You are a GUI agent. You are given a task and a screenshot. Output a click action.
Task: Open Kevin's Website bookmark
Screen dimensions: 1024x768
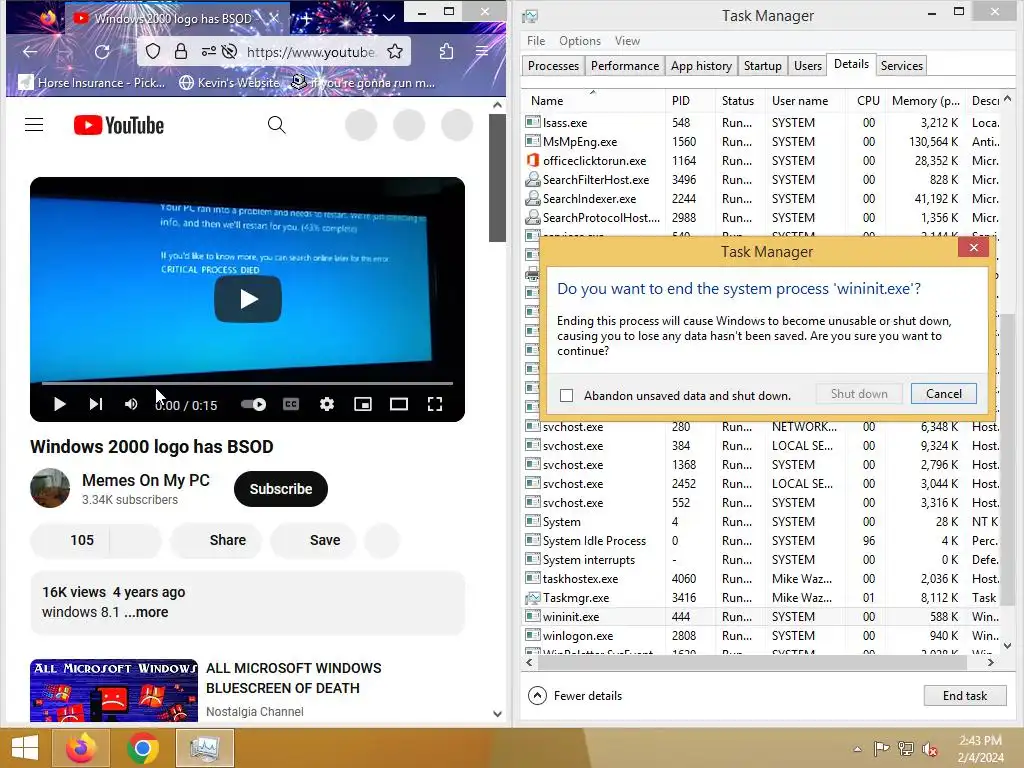[x=230, y=82]
